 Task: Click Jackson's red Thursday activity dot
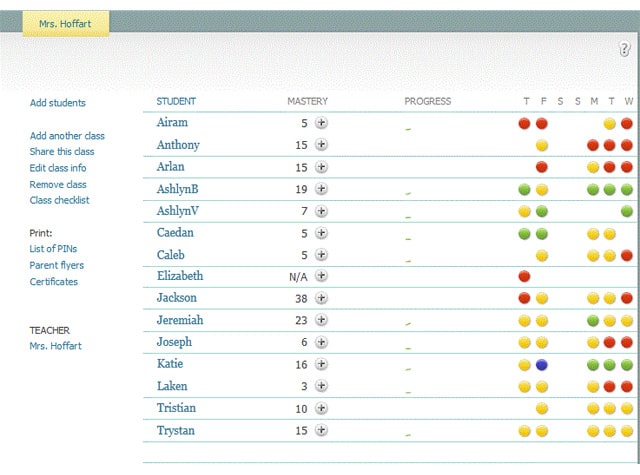[x=524, y=298]
